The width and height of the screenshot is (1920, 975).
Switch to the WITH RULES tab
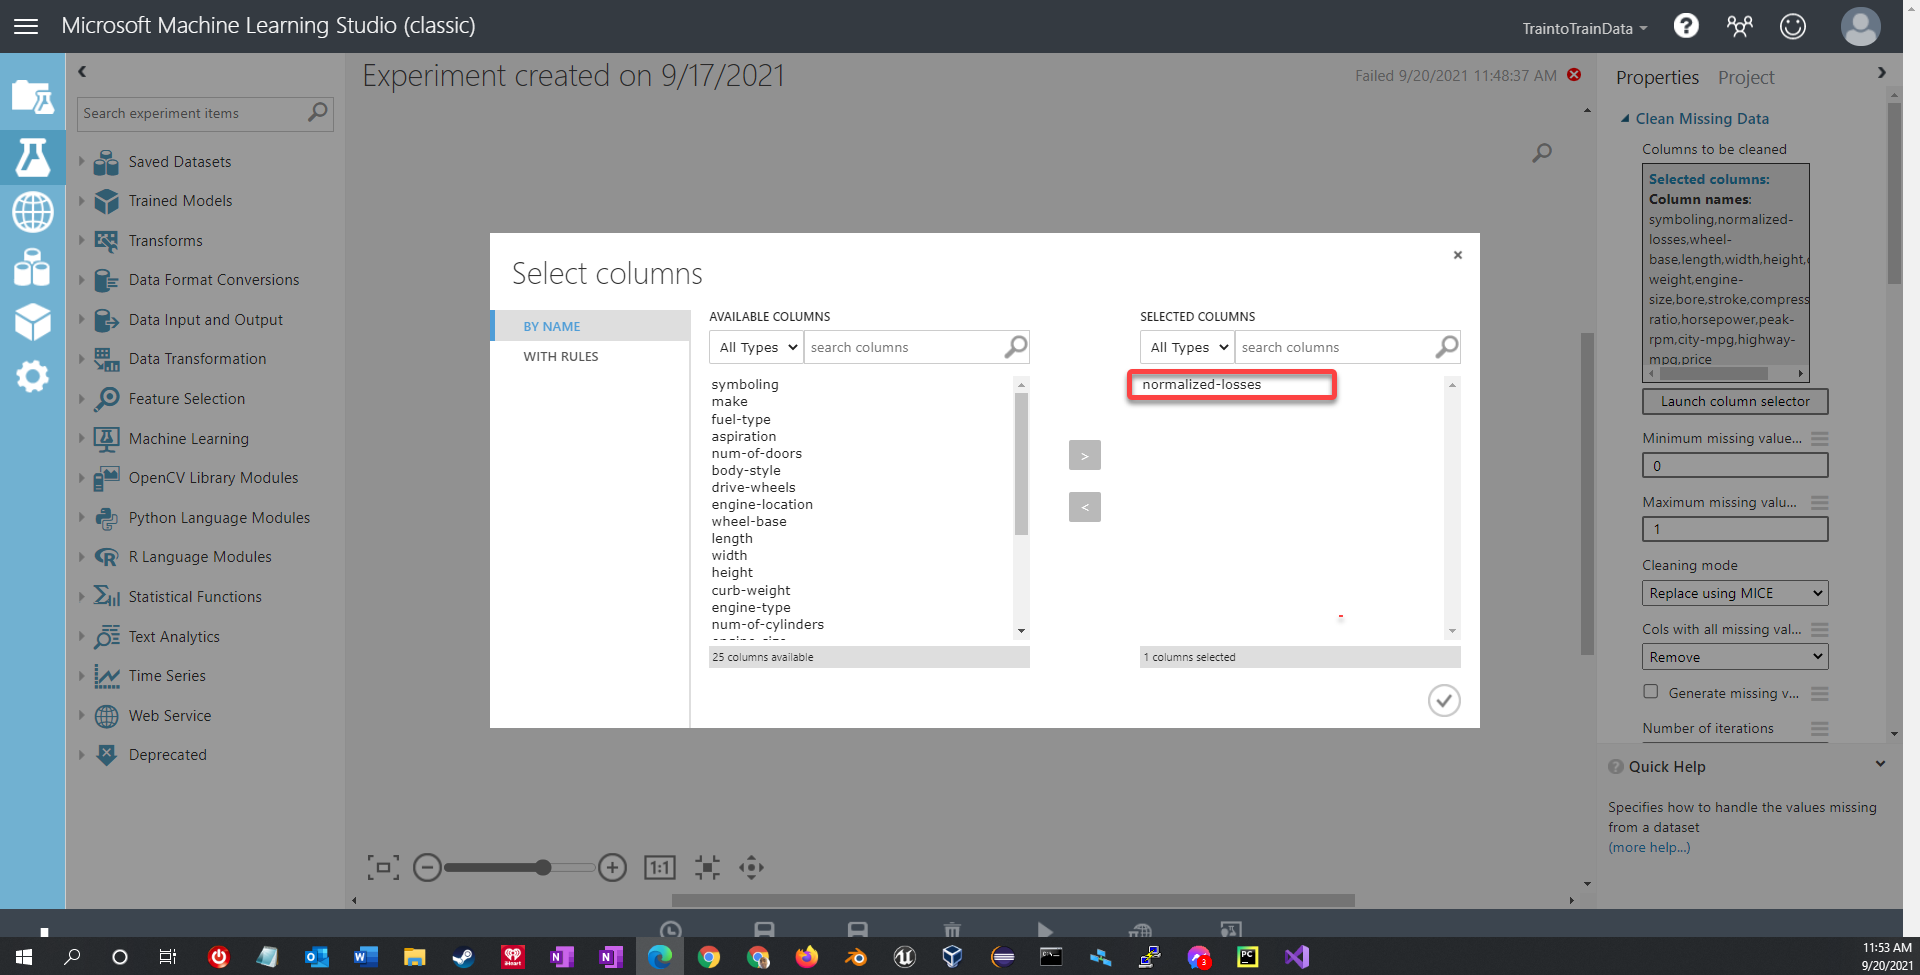point(561,356)
